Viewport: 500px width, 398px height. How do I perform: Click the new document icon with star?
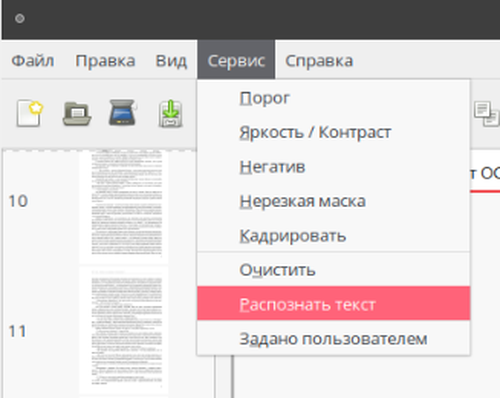(30, 113)
